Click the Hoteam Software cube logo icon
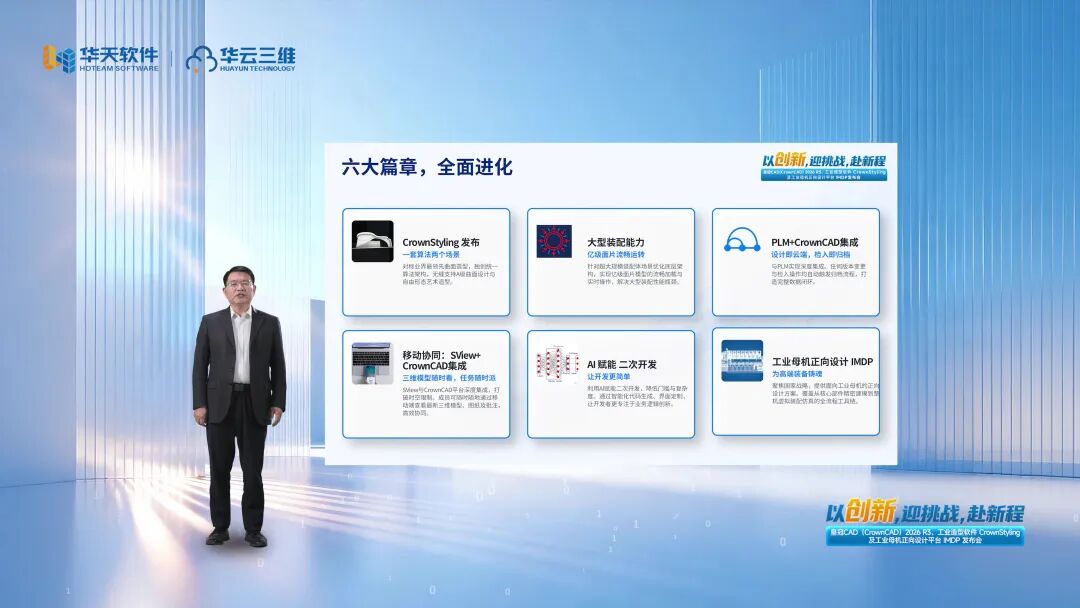The image size is (1080, 608). (59, 58)
